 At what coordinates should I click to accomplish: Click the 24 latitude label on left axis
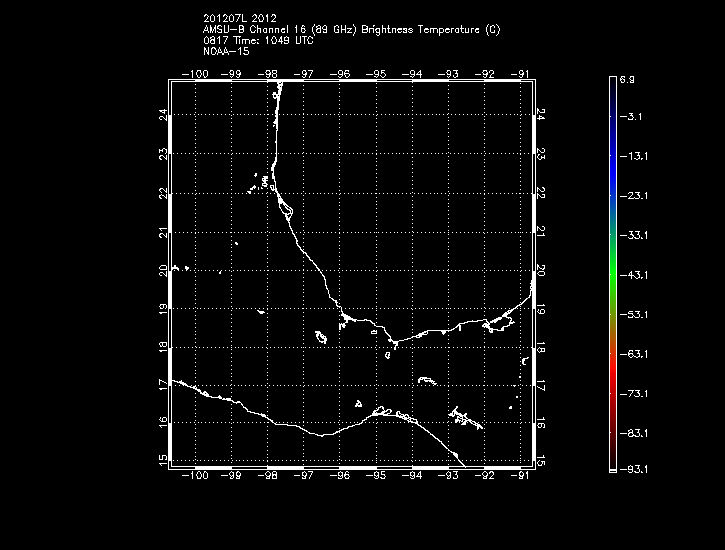tap(164, 115)
